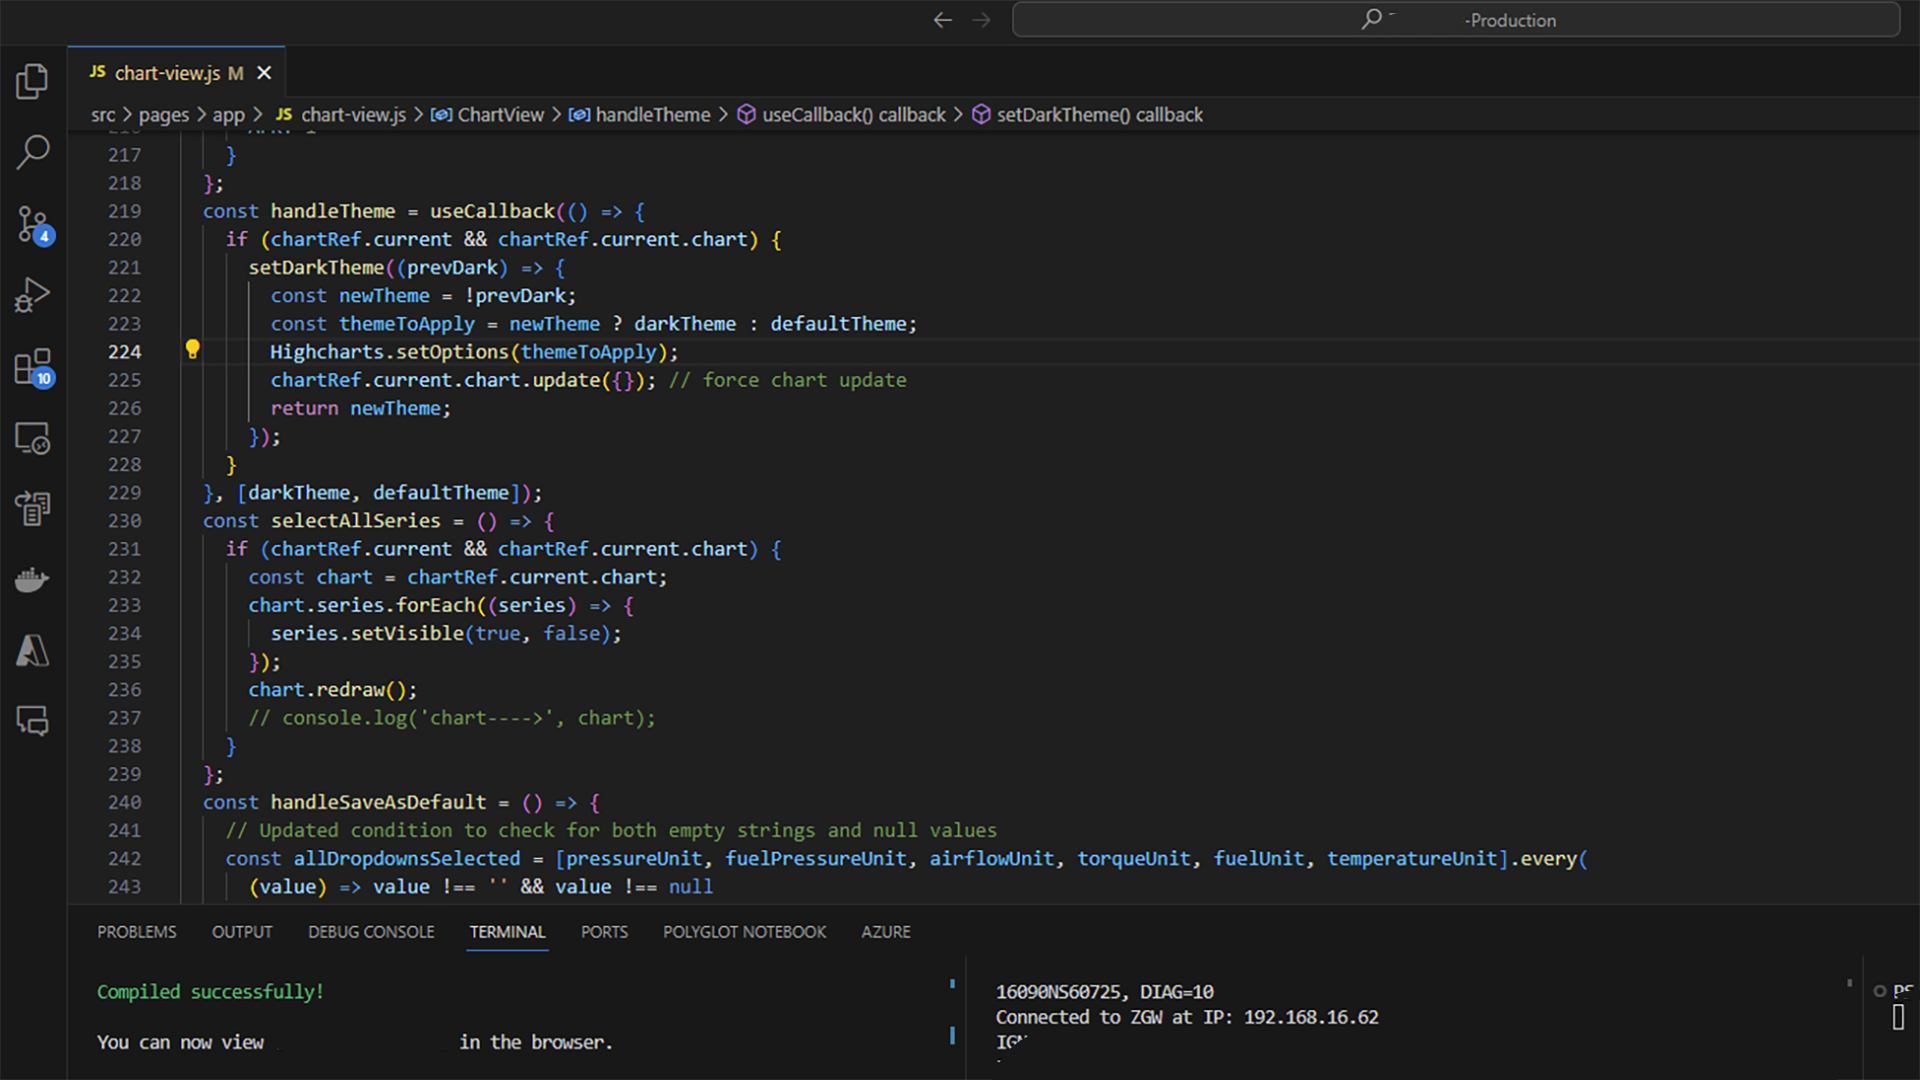
Task: Open the Explorer sidebar icon
Action: click(x=33, y=82)
